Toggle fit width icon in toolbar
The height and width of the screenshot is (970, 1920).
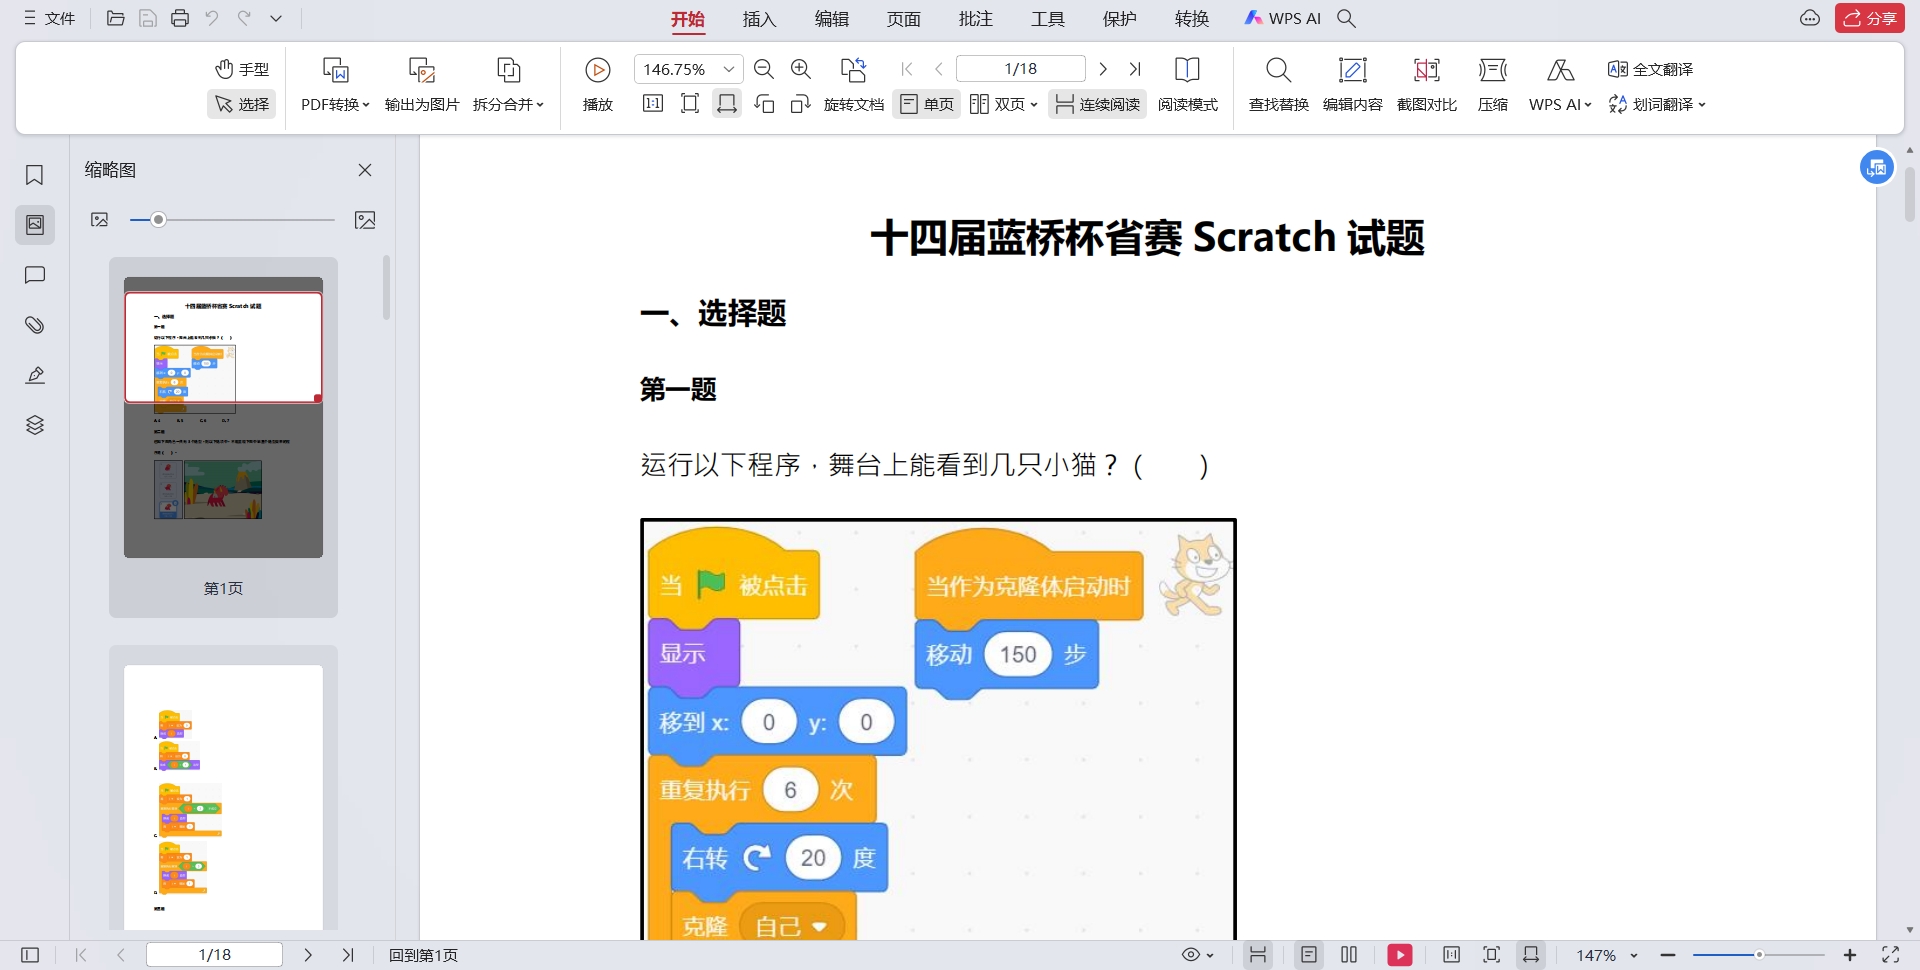pyautogui.click(x=727, y=104)
